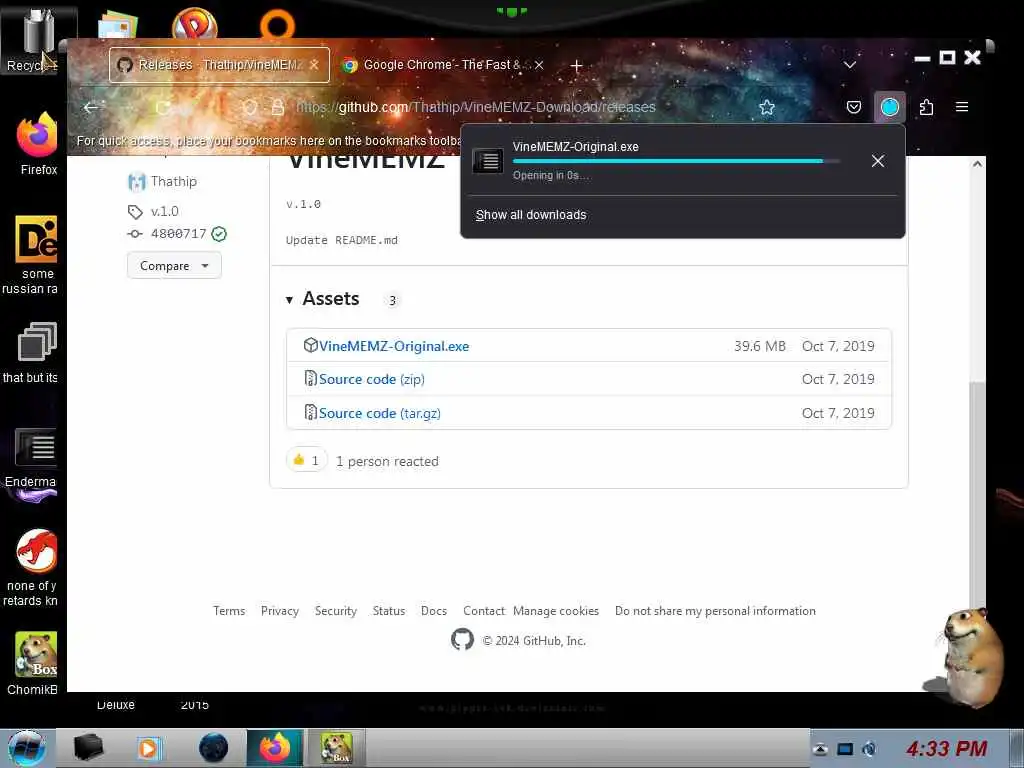Download Source code (zip)
Viewport: 1024px width, 768px height.
[372, 379]
